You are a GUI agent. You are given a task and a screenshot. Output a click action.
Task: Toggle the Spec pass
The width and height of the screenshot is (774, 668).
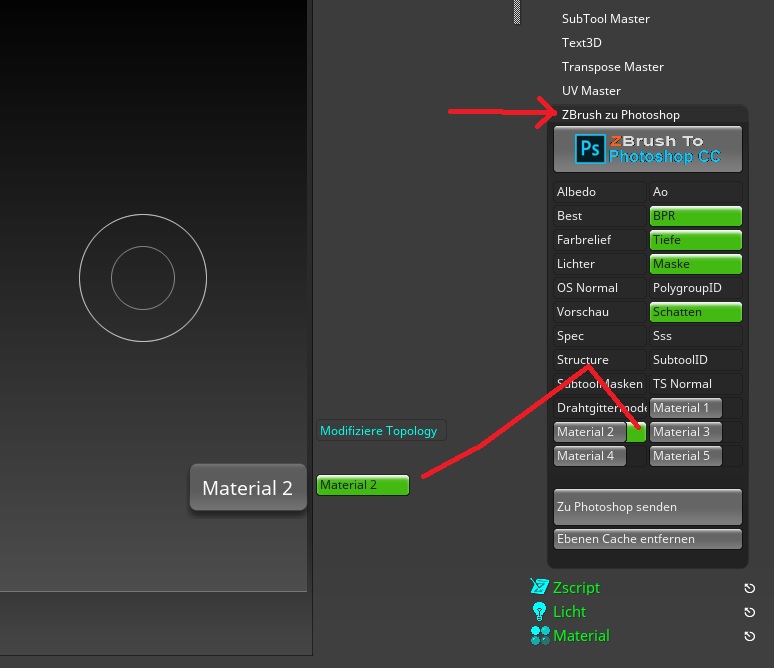(599, 336)
